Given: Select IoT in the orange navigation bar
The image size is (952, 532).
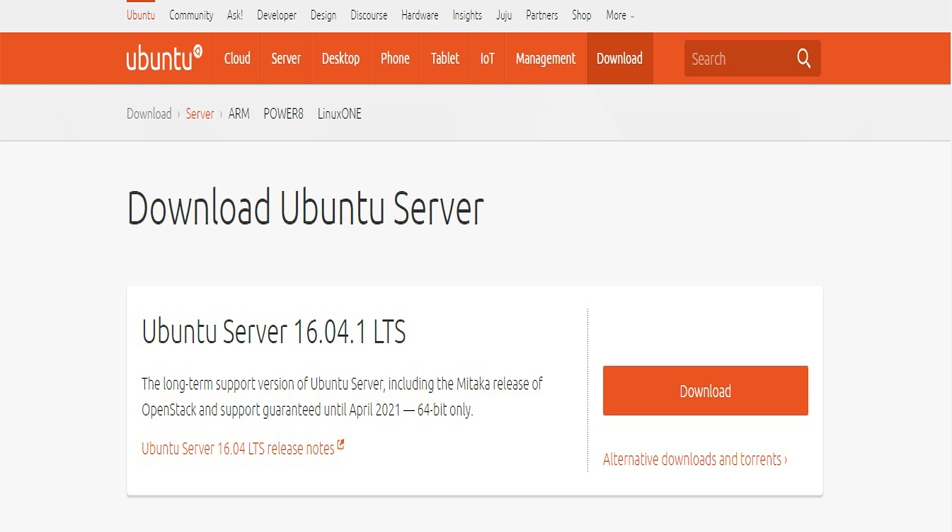Looking at the screenshot, I should (x=487, y=59).
